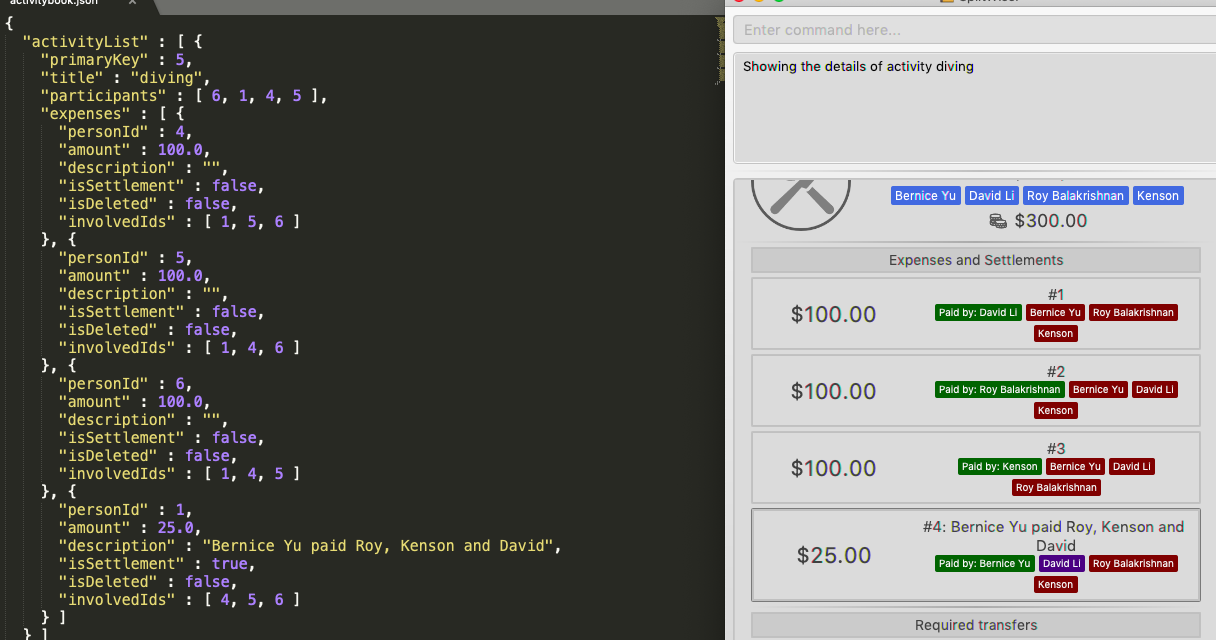Select expense card #3's $100.00 amount
The image size is (1216, 640).
click(833, 468)
